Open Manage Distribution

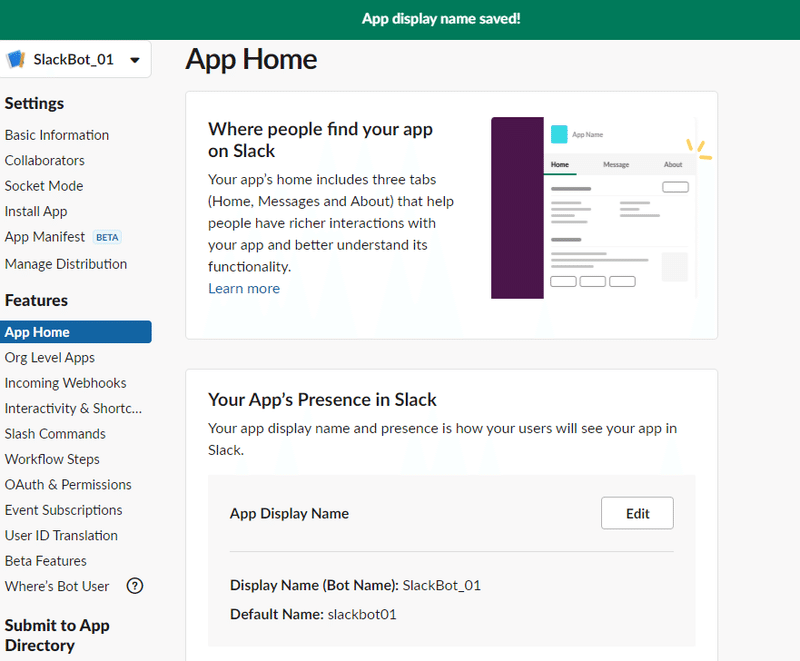(x=66, y=264)
